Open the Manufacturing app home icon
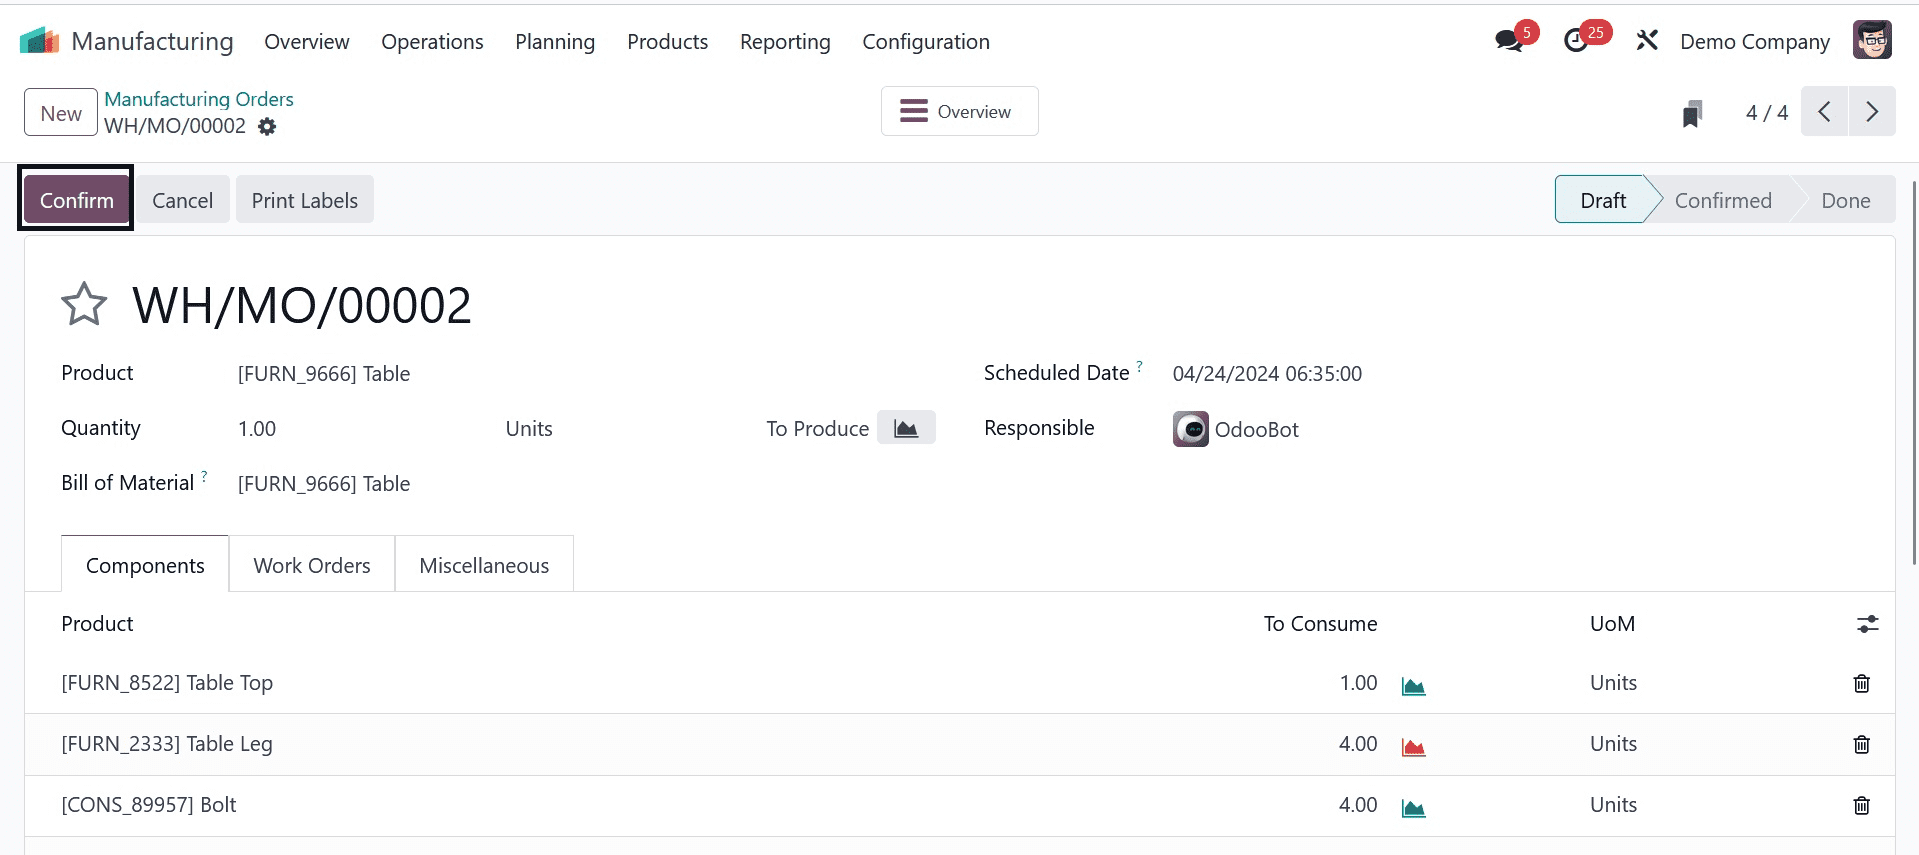 pyautogui.click(x=40, y=41)
